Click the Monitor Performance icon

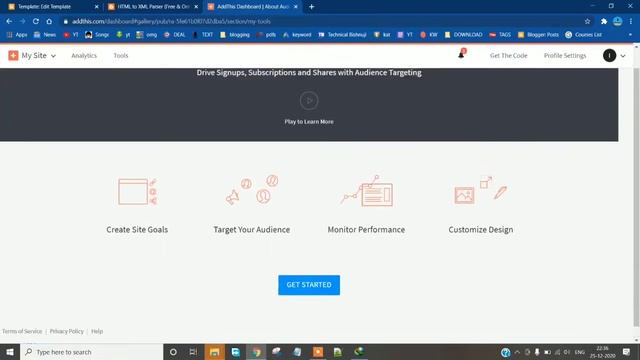click(367, 191)
